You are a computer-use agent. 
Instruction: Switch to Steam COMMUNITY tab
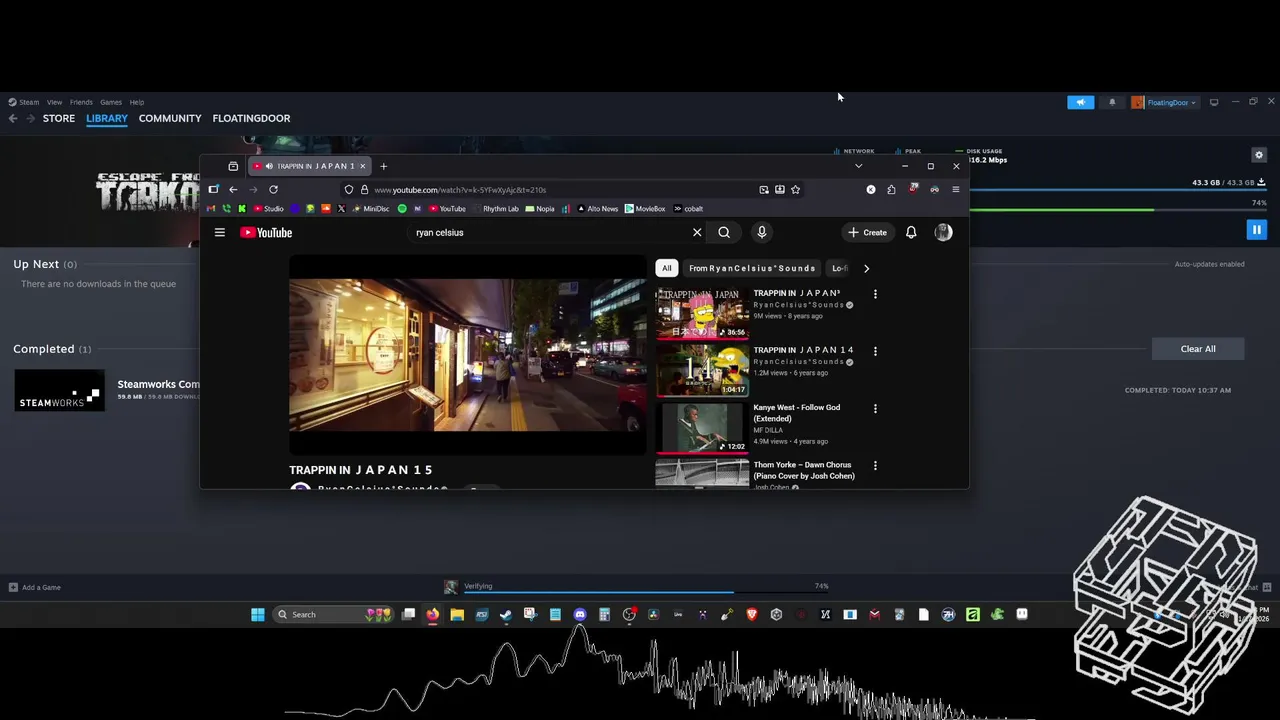coord(170,118)
